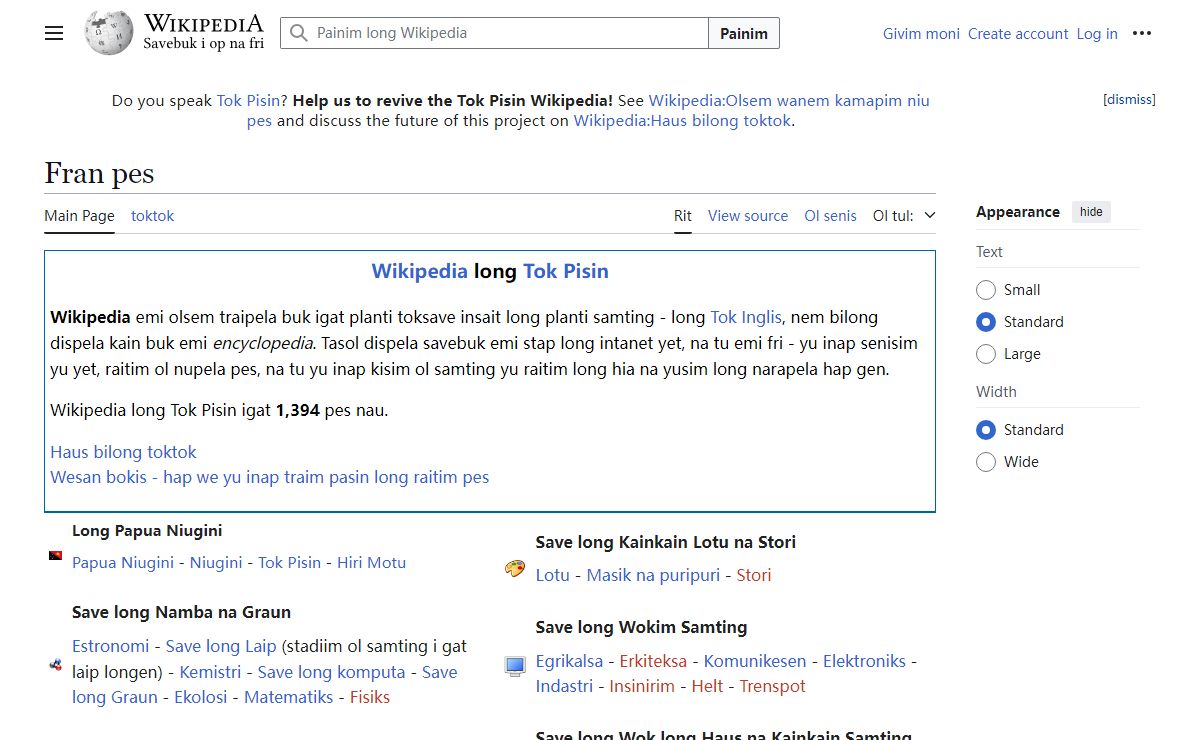Dismiss the site notice banner
The image size is (1200, 740).
point(1129,99)
